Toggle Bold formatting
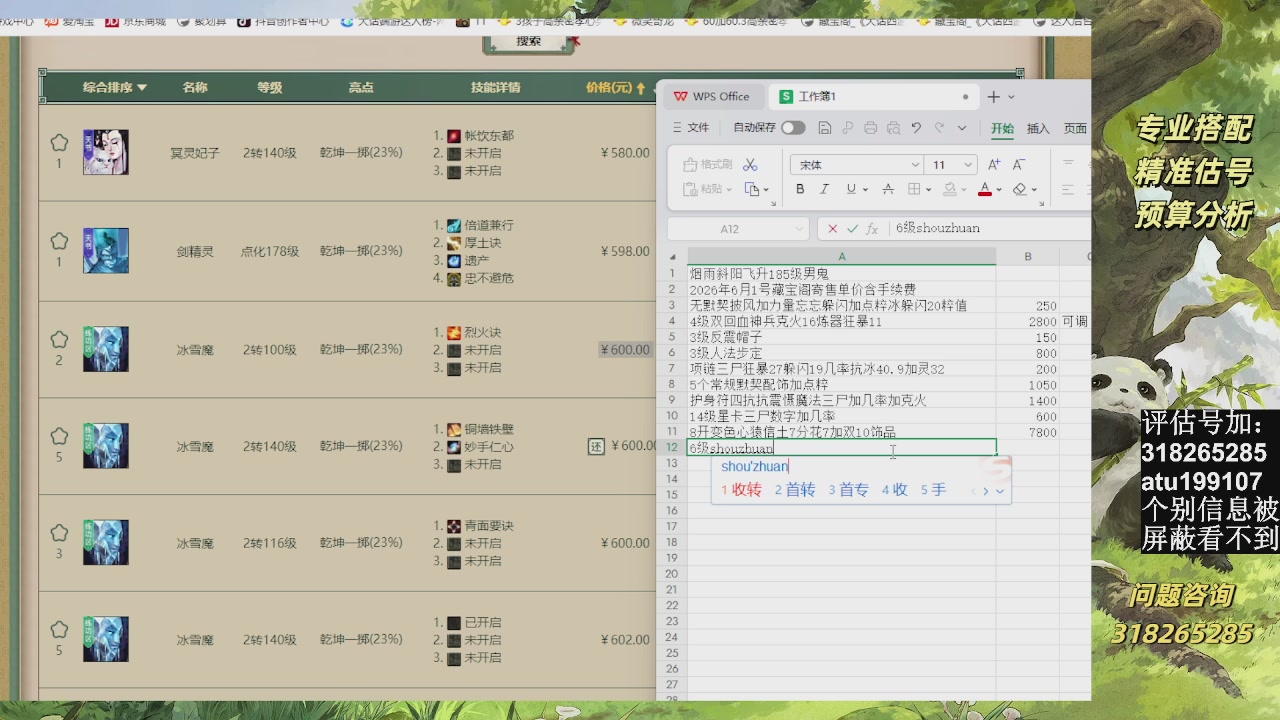 (x=800, y=189)
